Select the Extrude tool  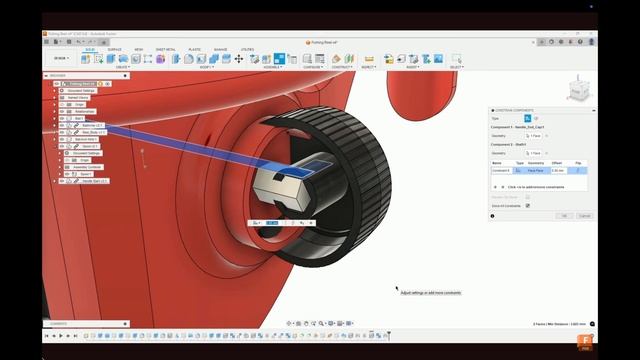(111, 59)
